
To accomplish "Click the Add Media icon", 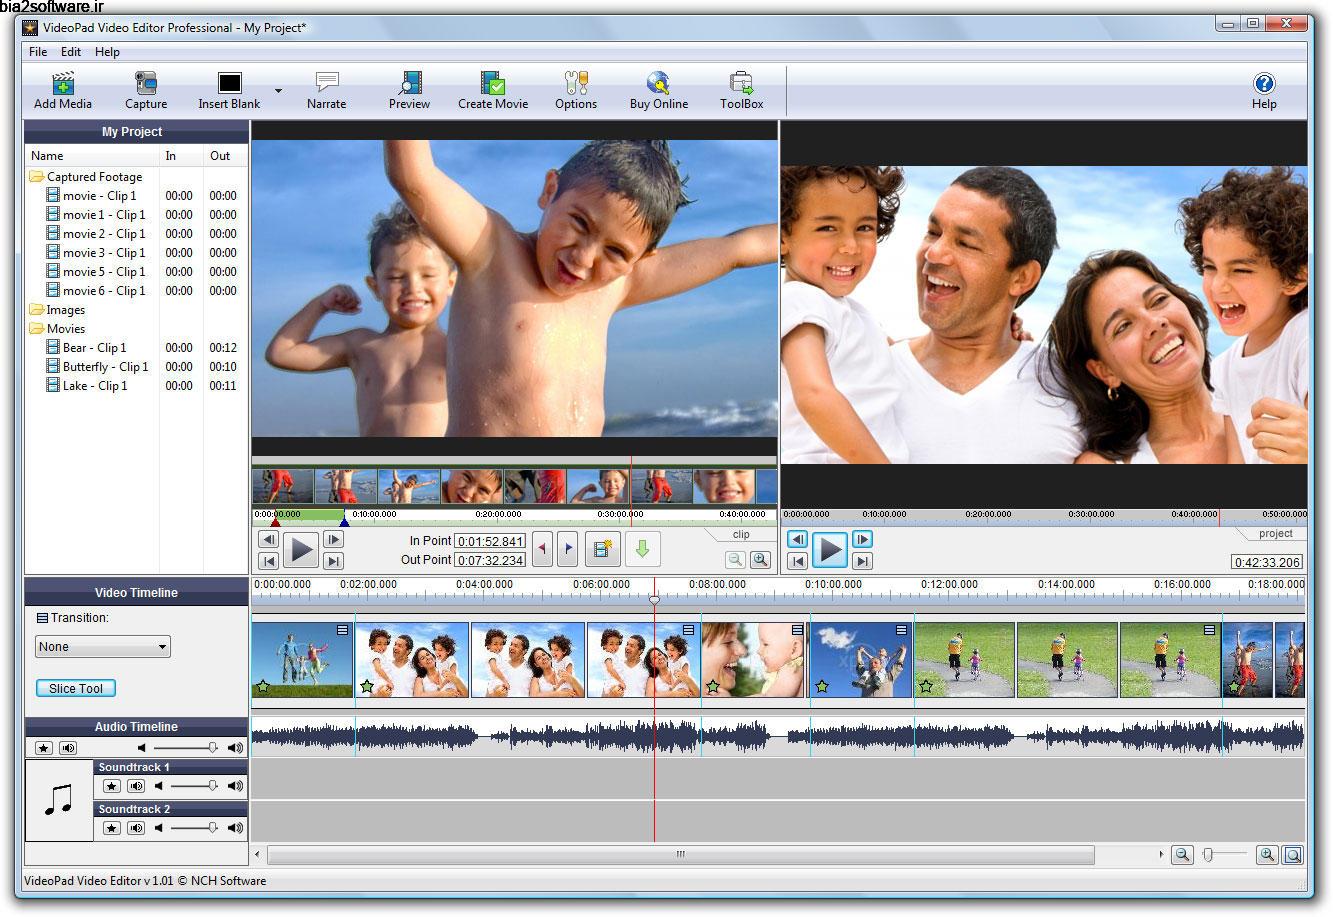I will point(61,90).
